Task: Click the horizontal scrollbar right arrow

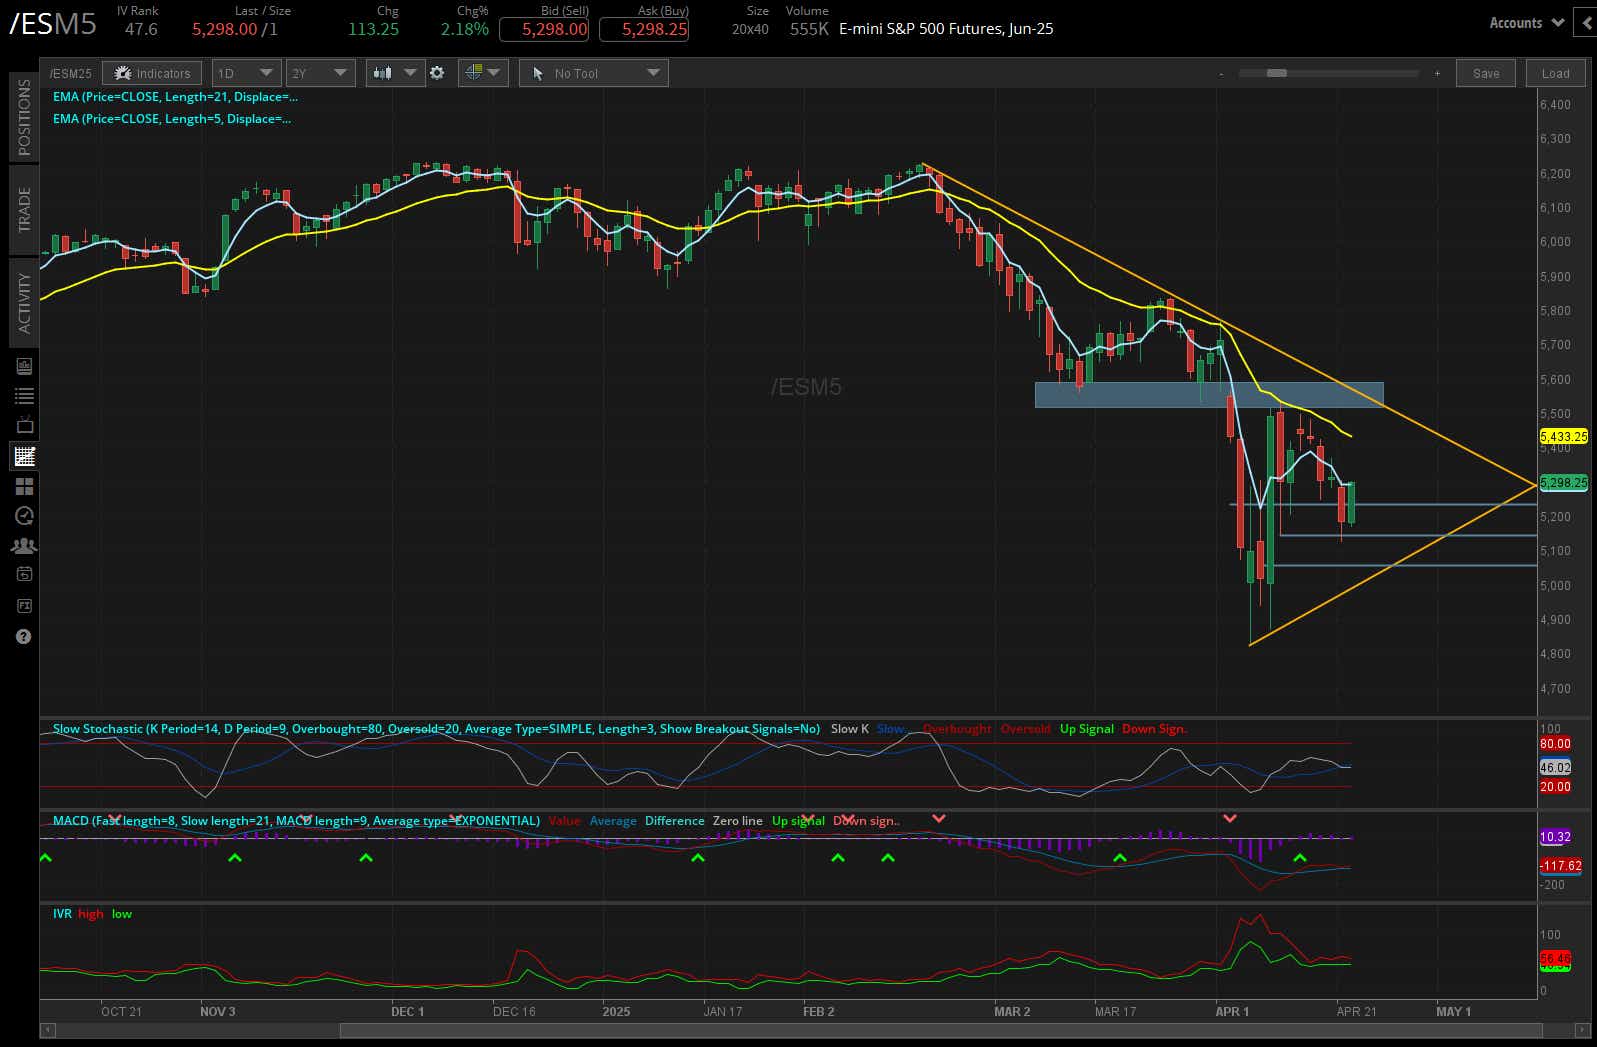Action: coord(1582,1030)
